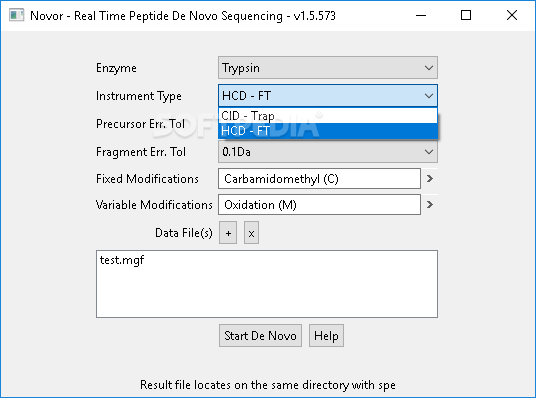This screenshot has width=536, height=398.
Task: Open the Enzyme dropdown showing Trypsin
Action: pos(327,68)
